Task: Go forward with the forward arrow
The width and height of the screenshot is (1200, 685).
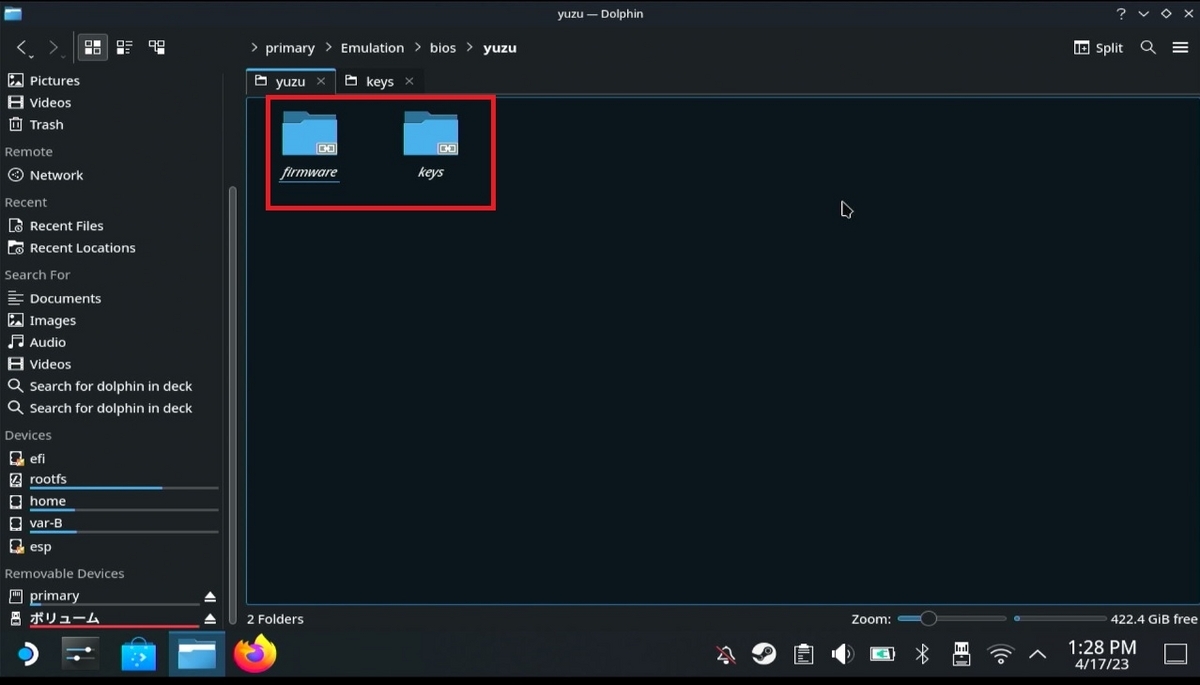Action: (x=54, y=47)
